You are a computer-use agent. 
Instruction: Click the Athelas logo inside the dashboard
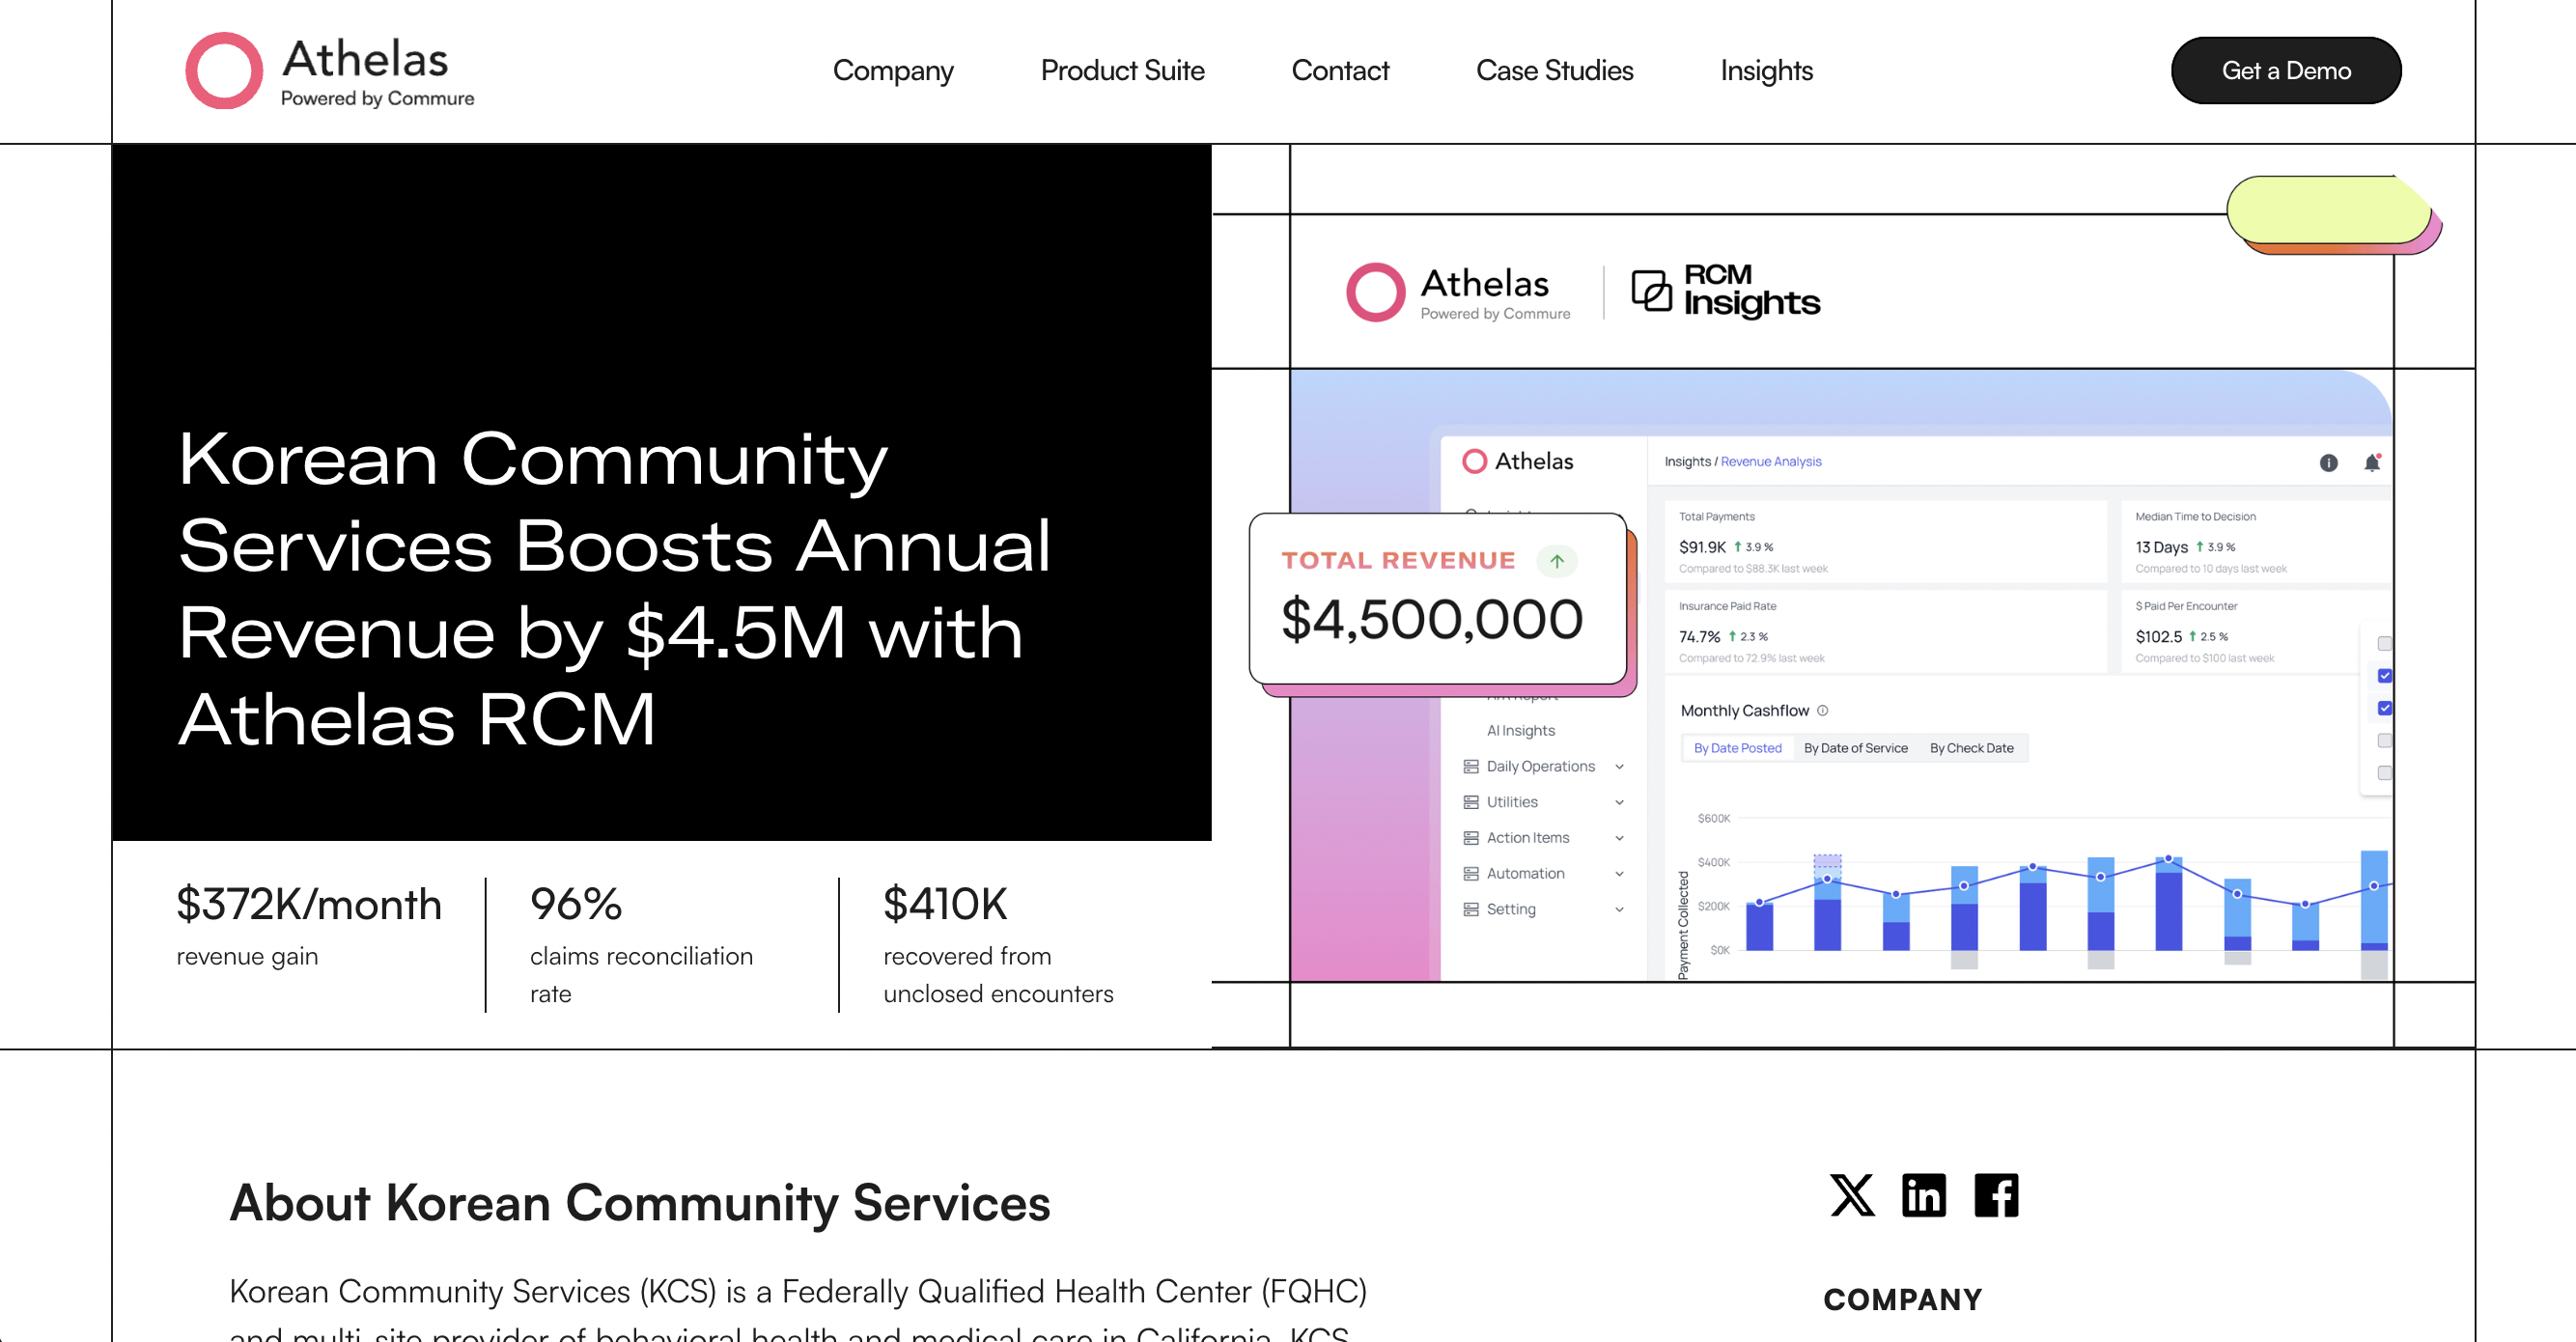1517,461
